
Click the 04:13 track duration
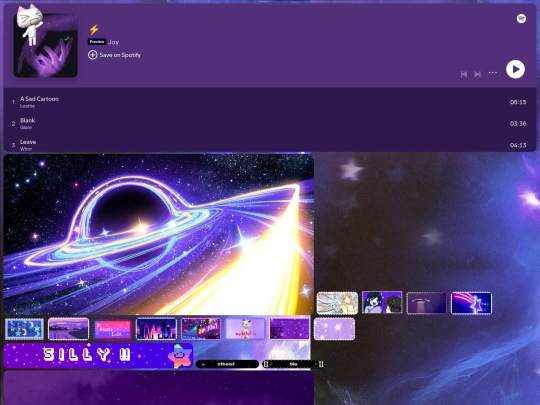coord(518,145)
